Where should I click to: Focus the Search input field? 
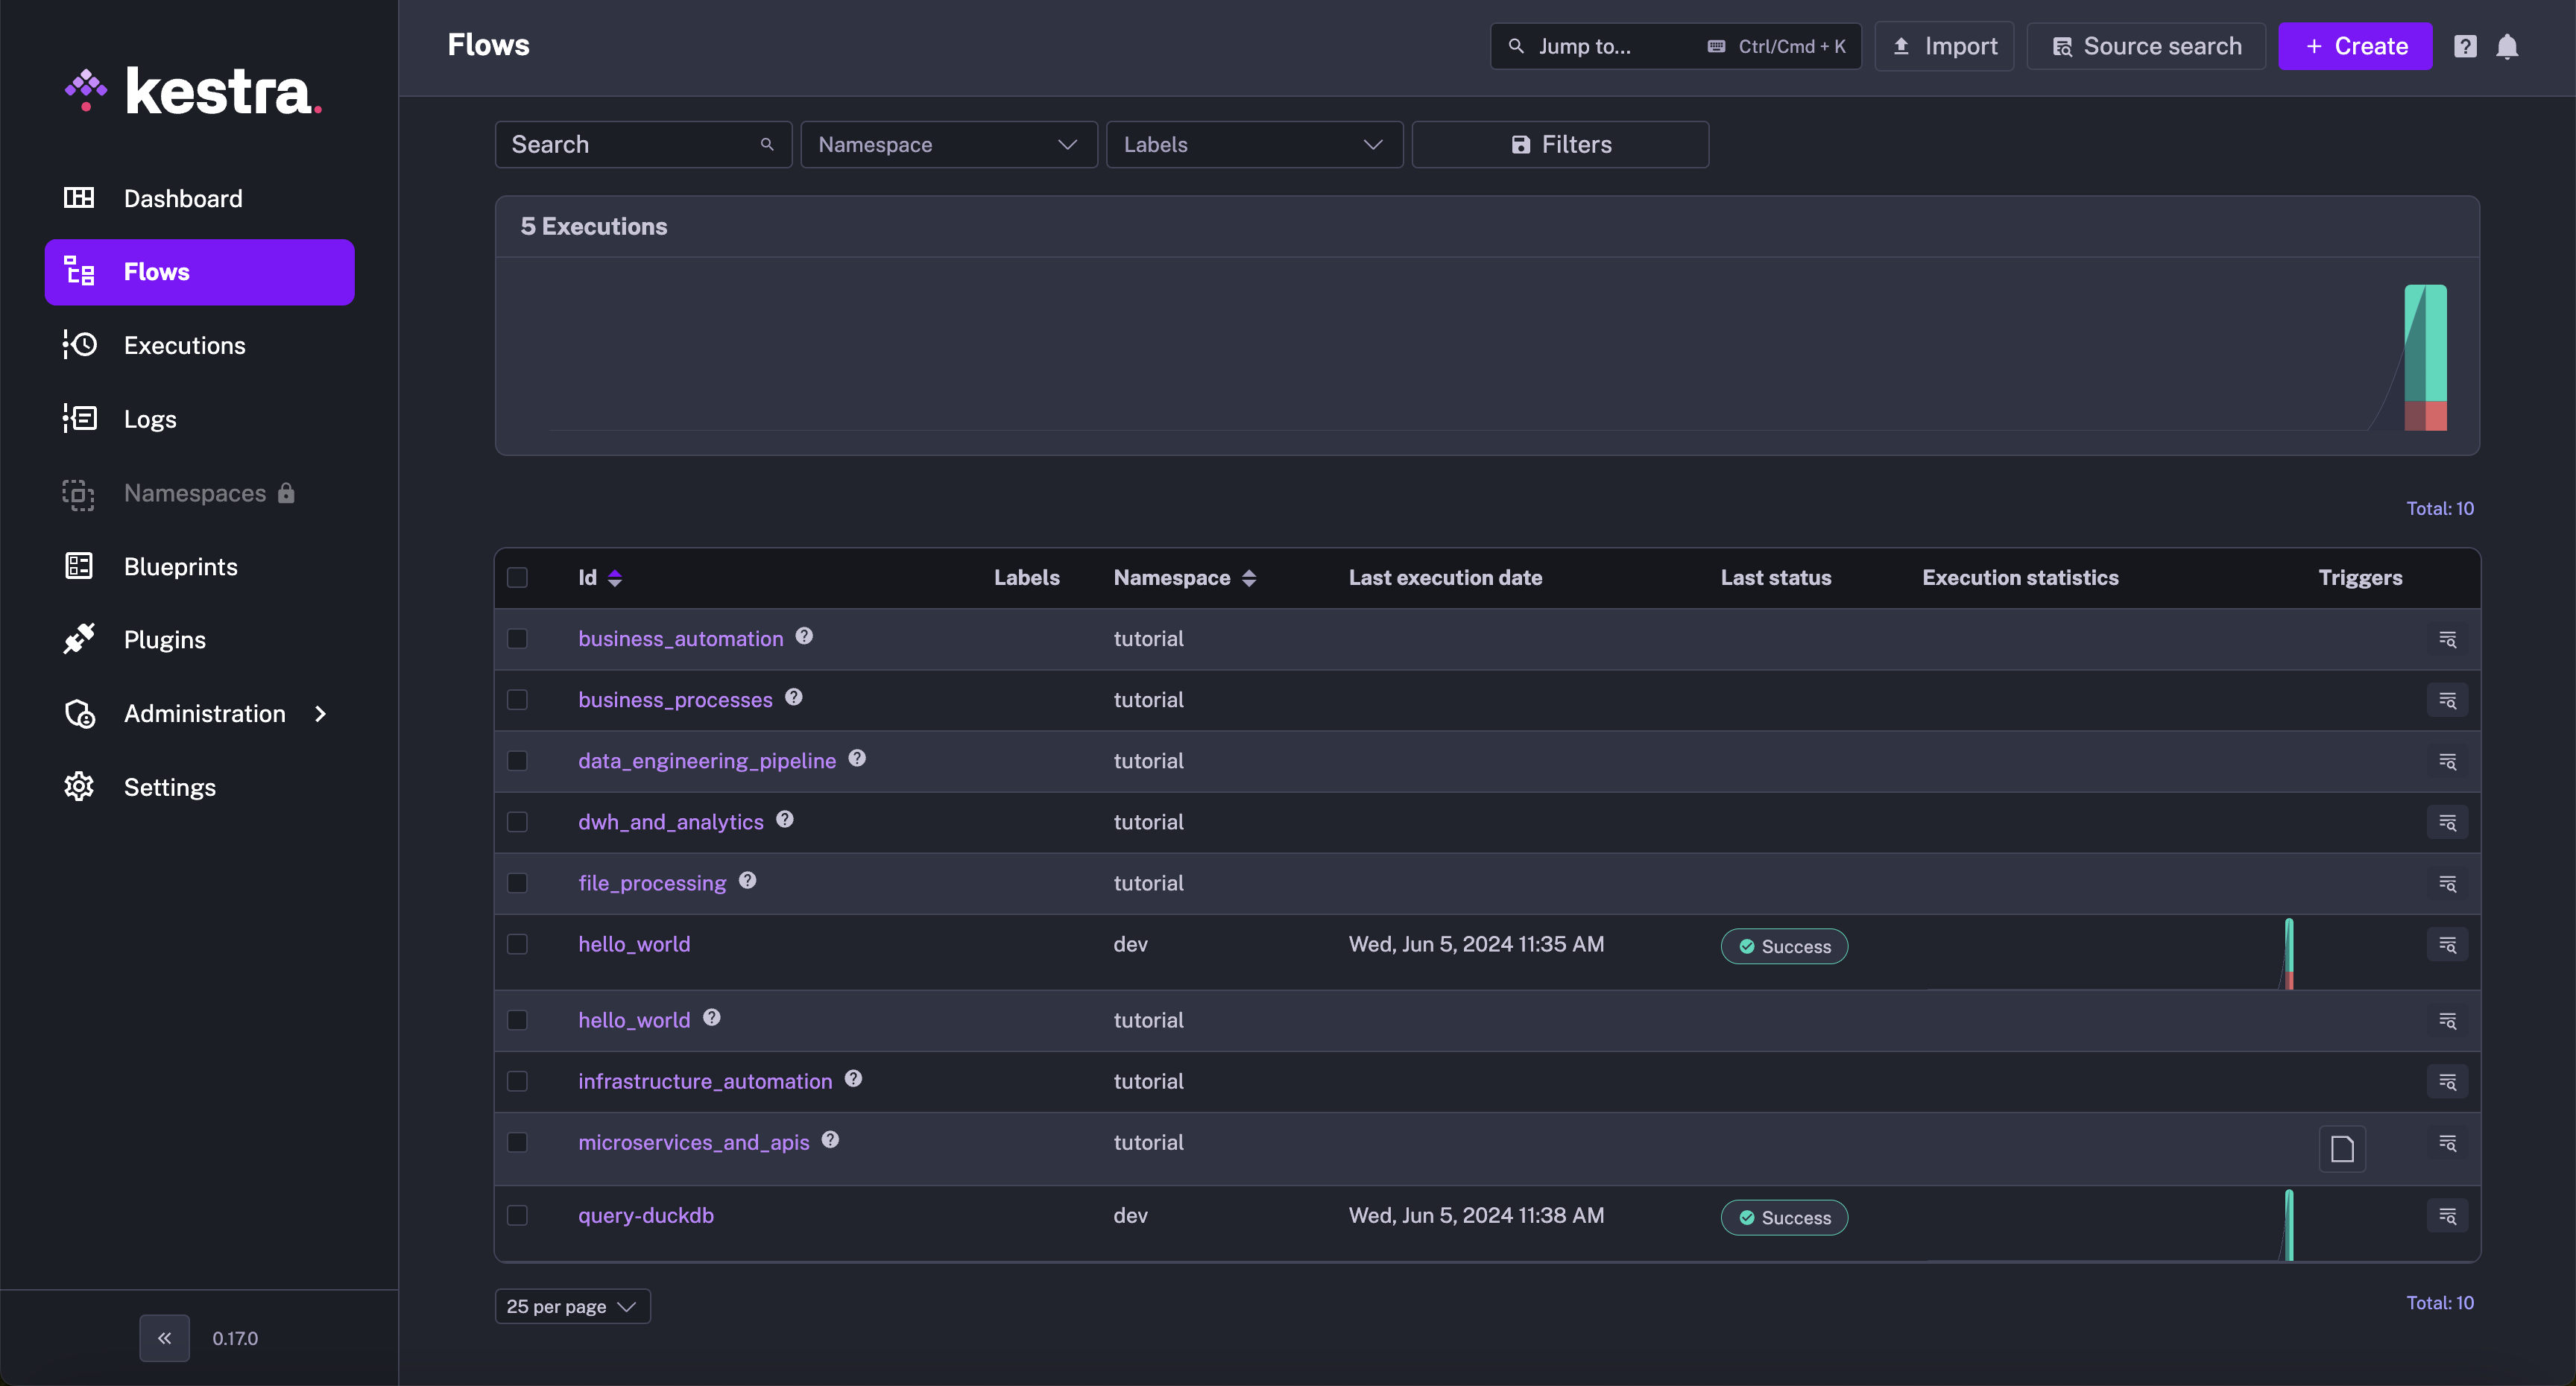point(644,145)
